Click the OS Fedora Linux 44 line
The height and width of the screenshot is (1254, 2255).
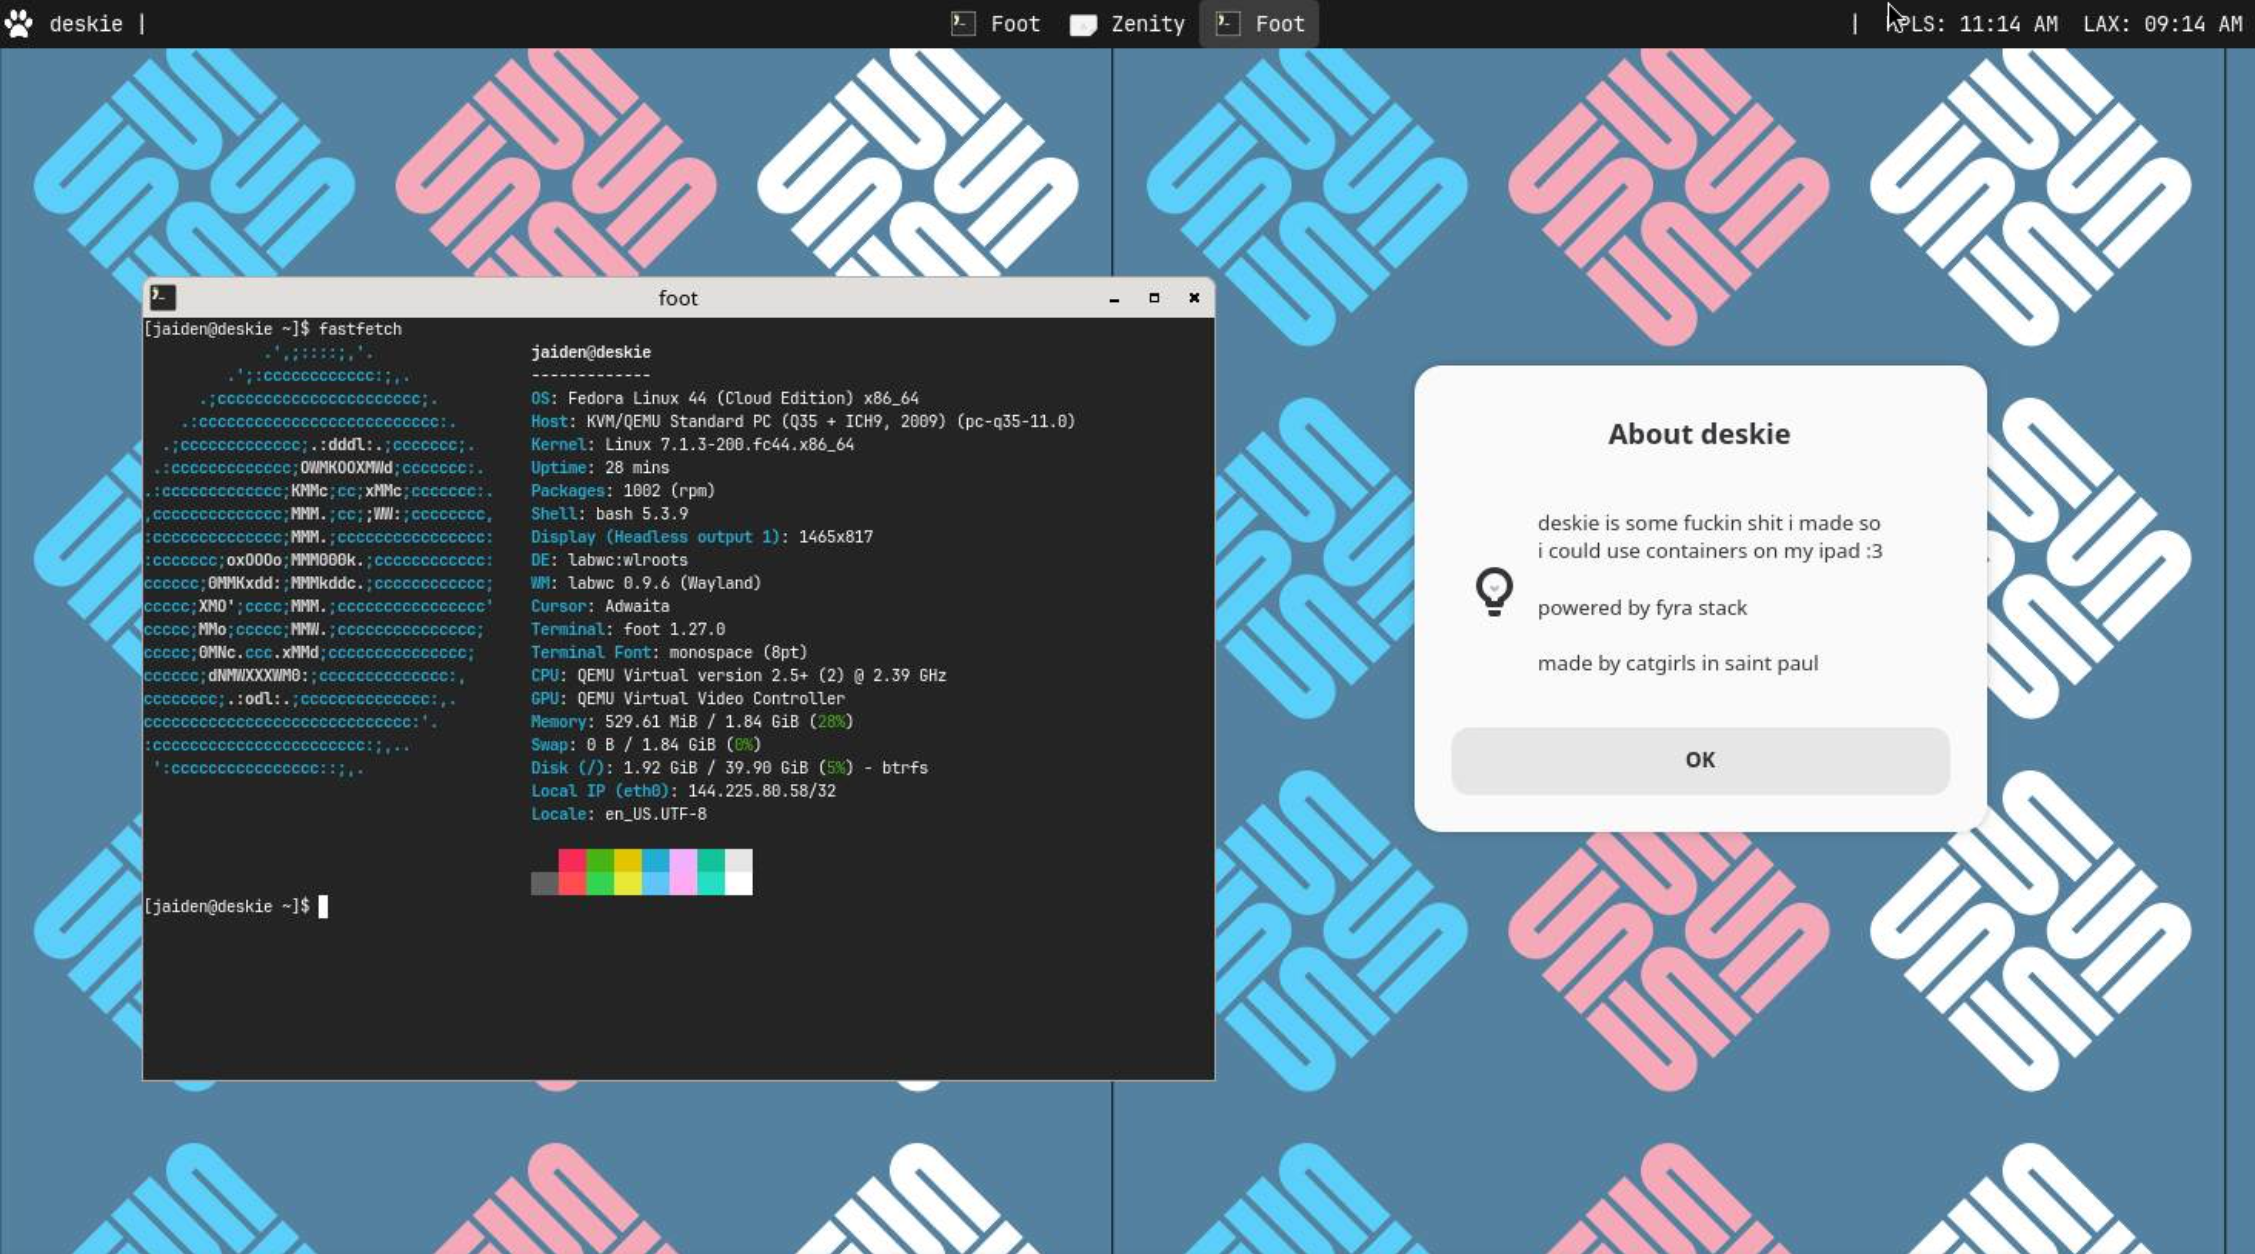[725, 398]
